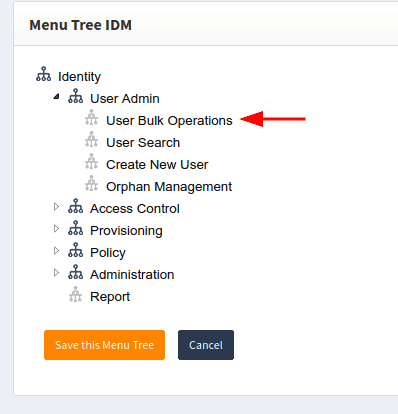Click the Cancel button
This screenshot has height=414, width=398.
(206, 345)
